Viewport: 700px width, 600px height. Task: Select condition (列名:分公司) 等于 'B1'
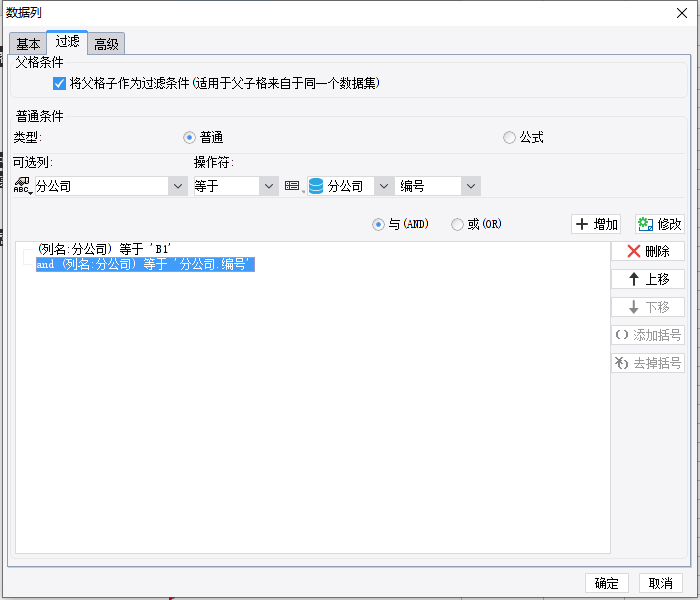coord(104,249)
